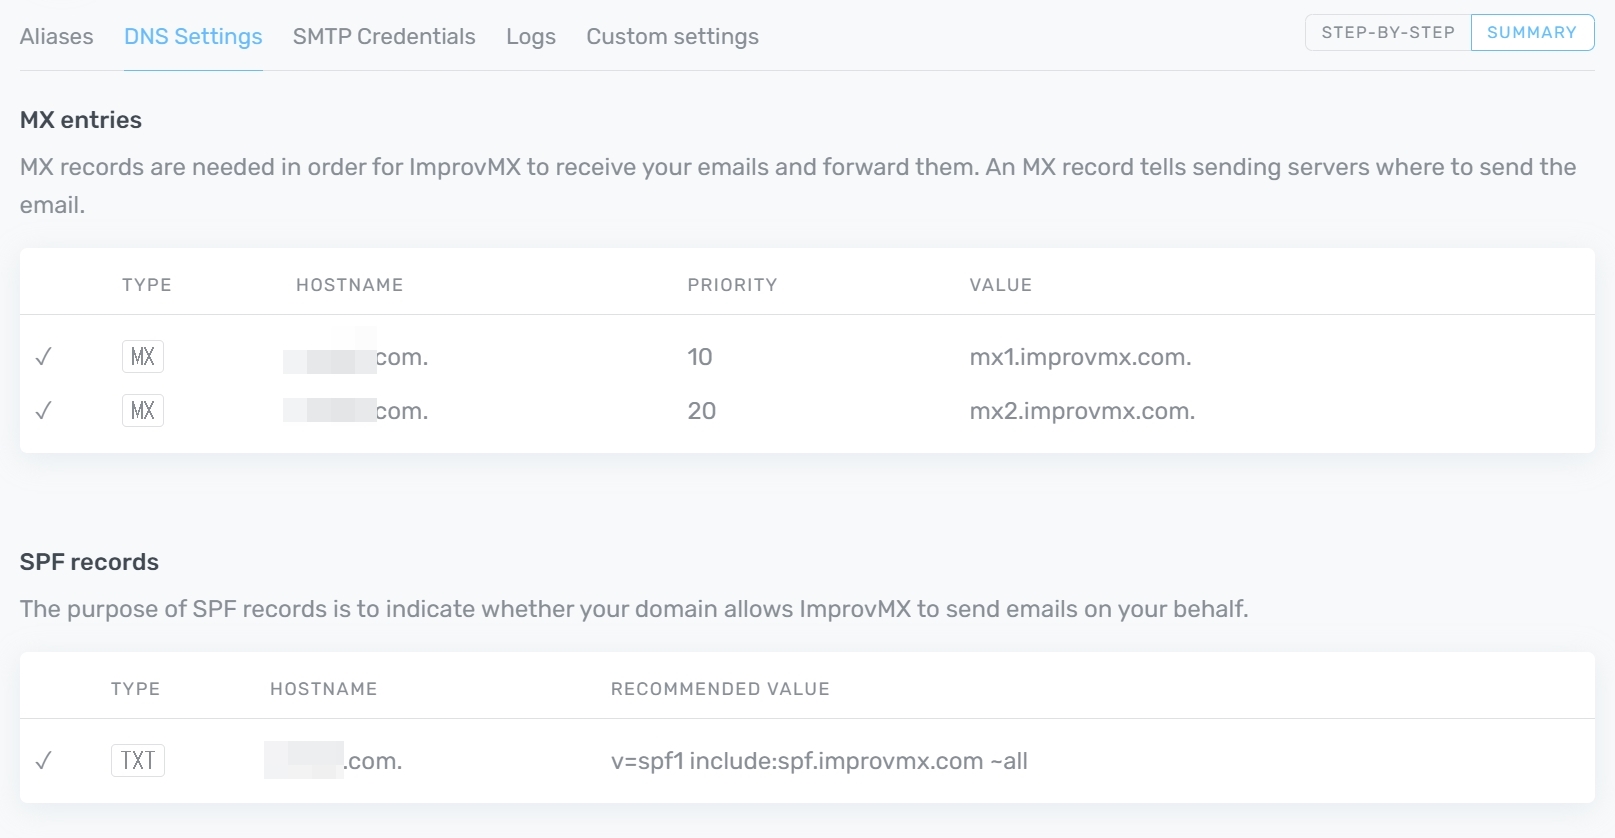Go to Custom settings tab
This screenshot has height=838, width=1615.
672,37
